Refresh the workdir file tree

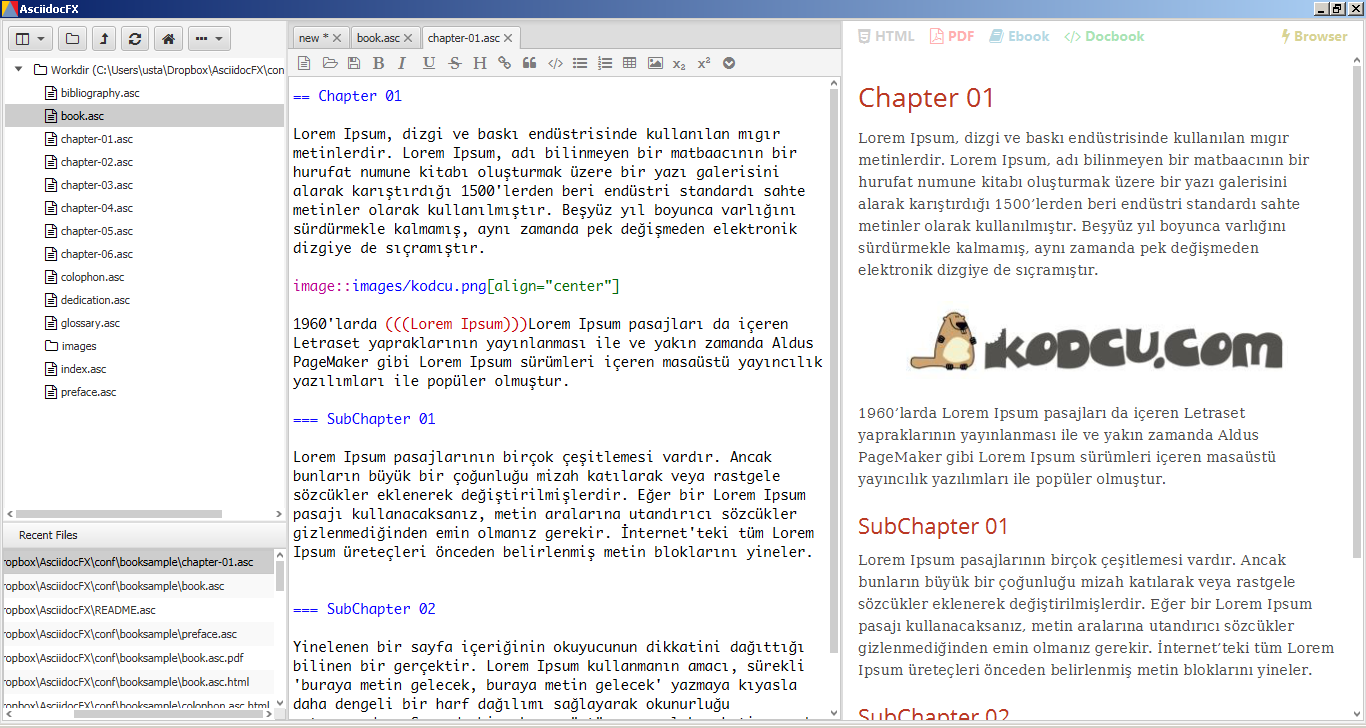(x=135, y=39)
